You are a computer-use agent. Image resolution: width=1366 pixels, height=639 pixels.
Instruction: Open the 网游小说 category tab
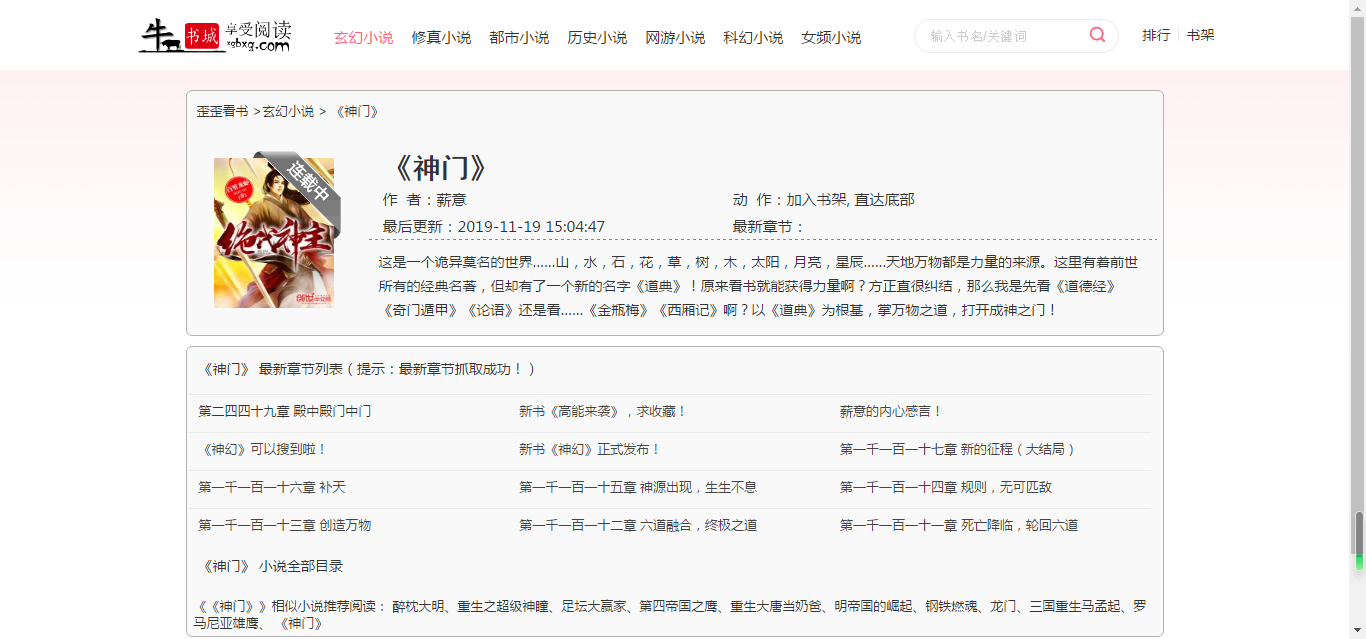[x=675, y=38]
